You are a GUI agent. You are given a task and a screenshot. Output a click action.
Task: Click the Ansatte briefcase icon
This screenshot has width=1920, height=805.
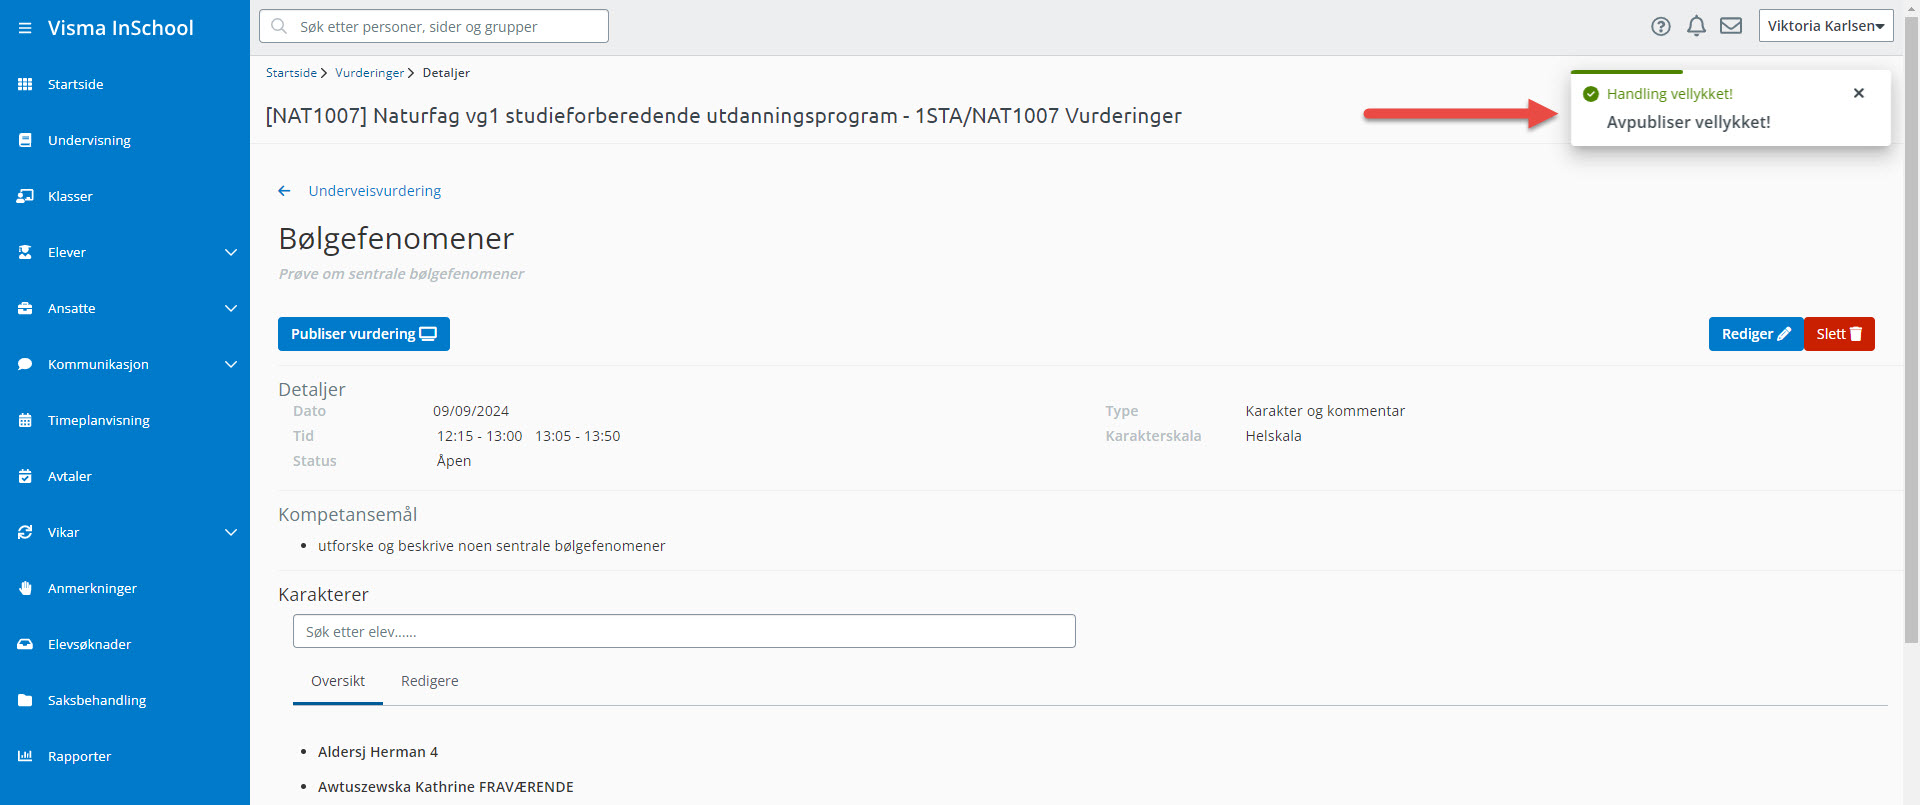pos(25,308)
